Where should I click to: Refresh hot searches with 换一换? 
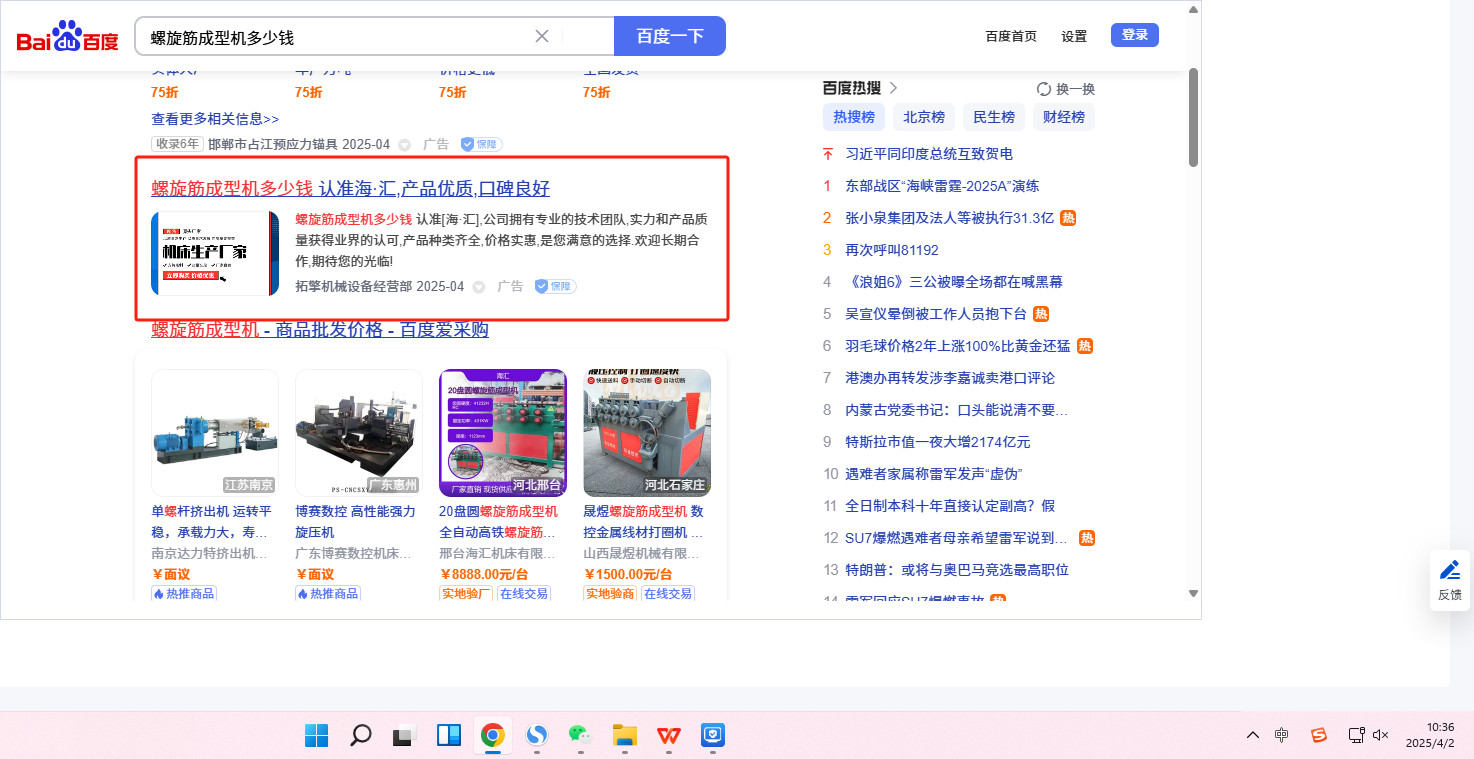coord(1066,88)
